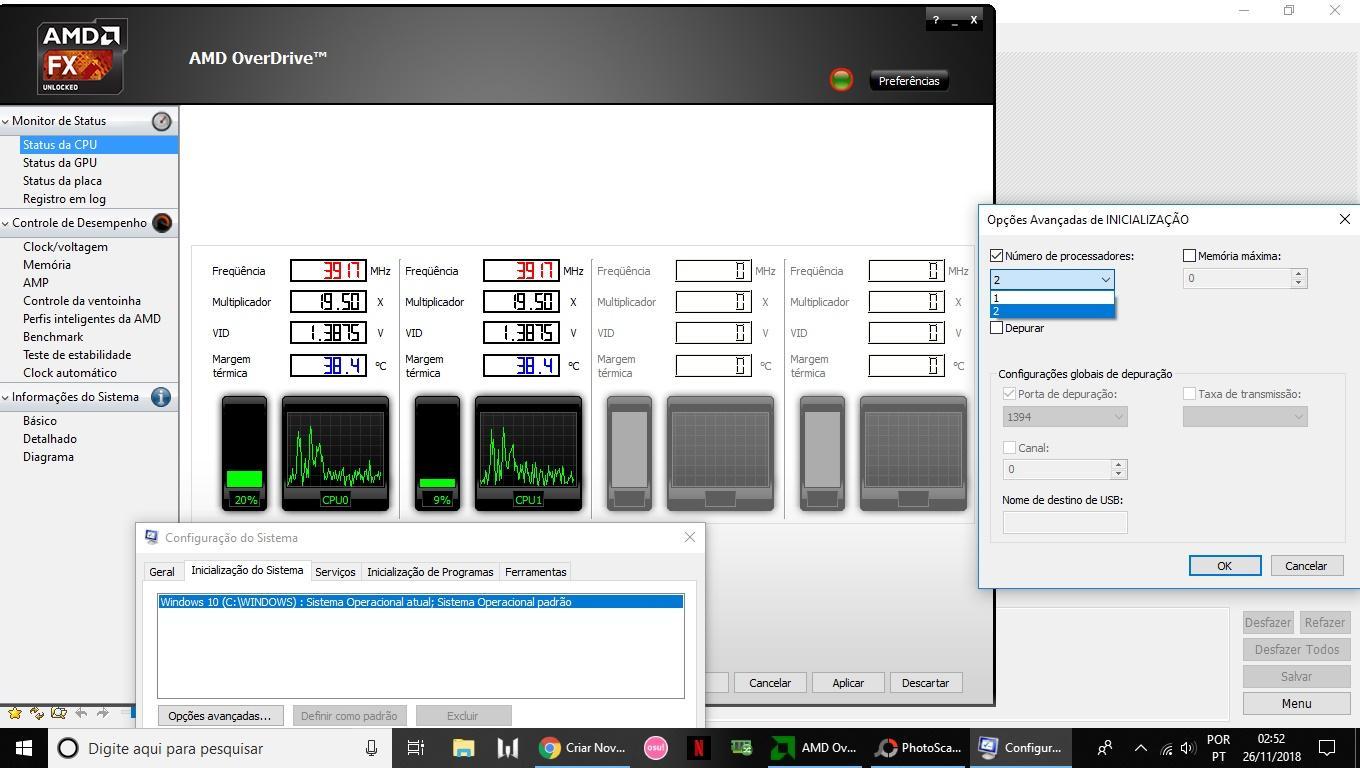Open Clock/voltagem in the sidebar
This screenshot has height=768, width=1360.
point(65,247)
